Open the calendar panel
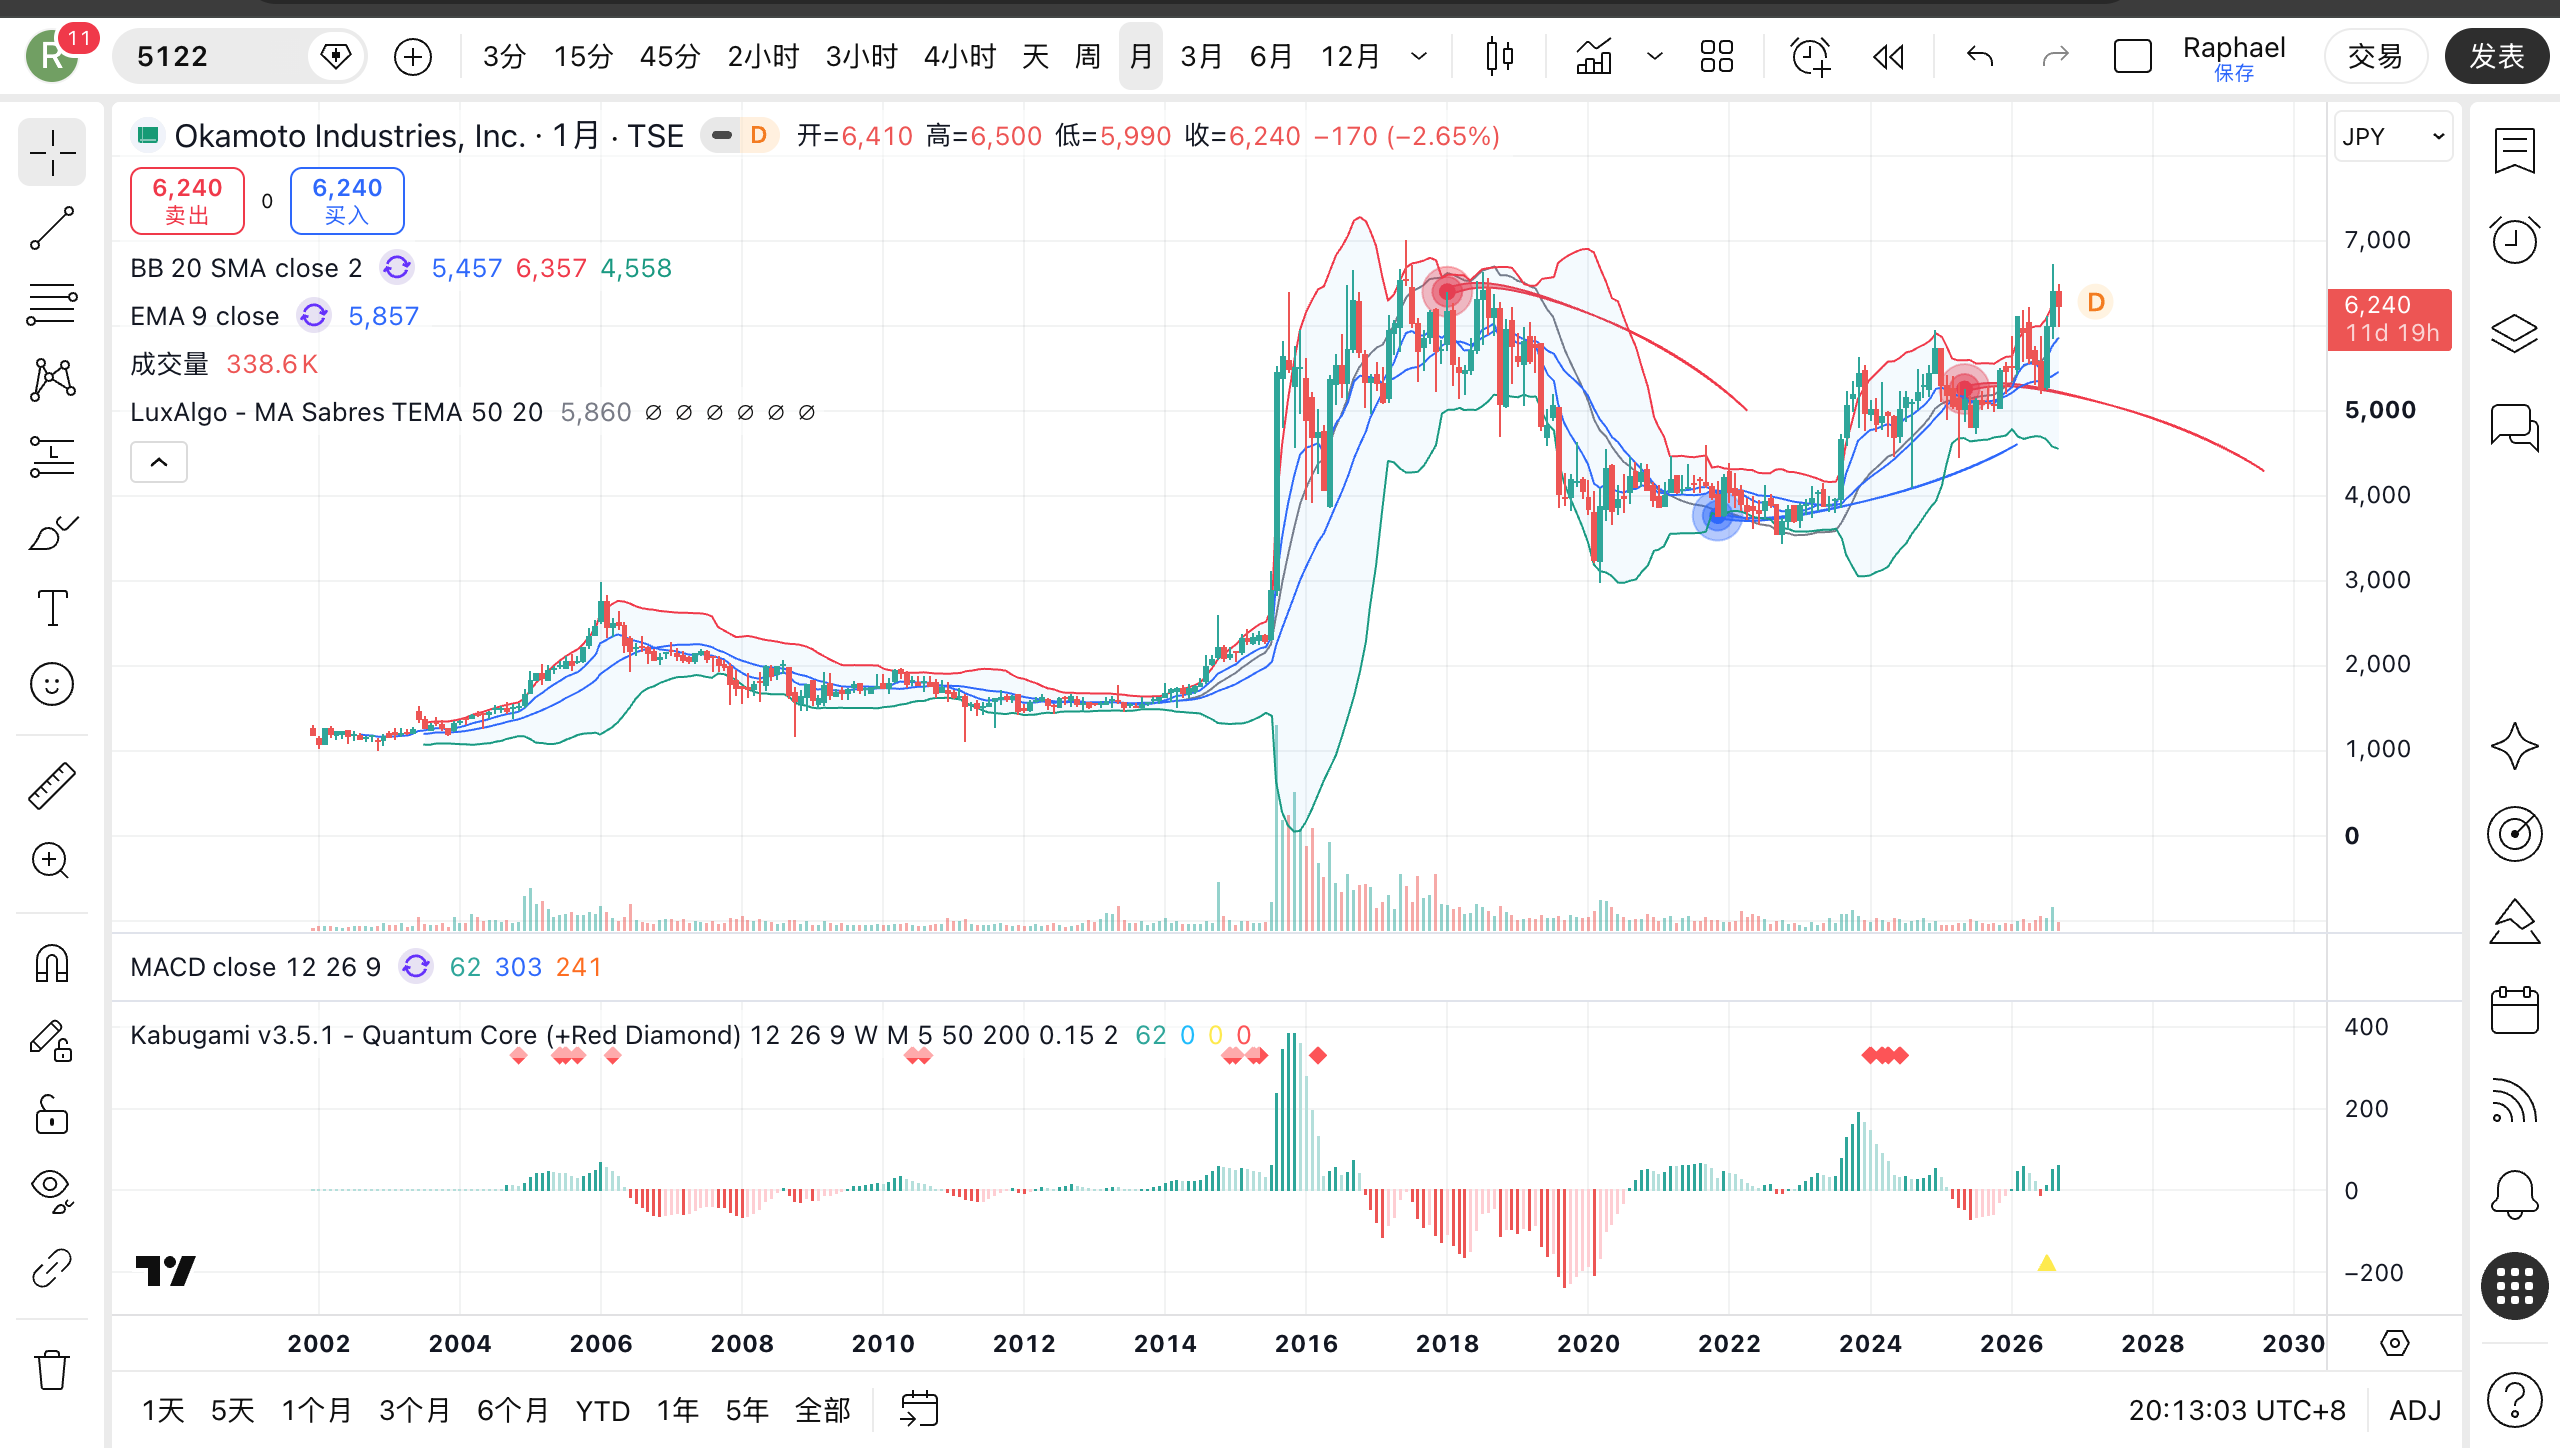Screen dimensions: 2560x1448 (x=2514, y=1010)
